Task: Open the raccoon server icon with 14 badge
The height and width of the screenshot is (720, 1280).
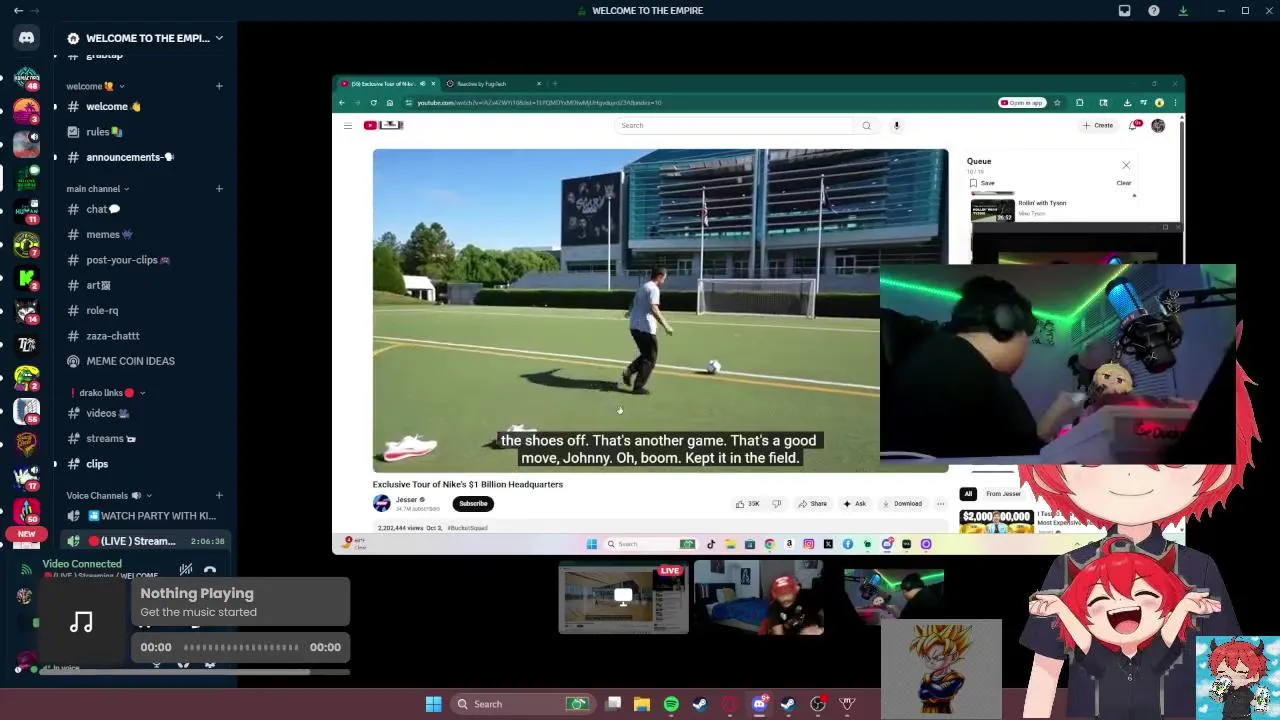Action: [x=27, y=311]
